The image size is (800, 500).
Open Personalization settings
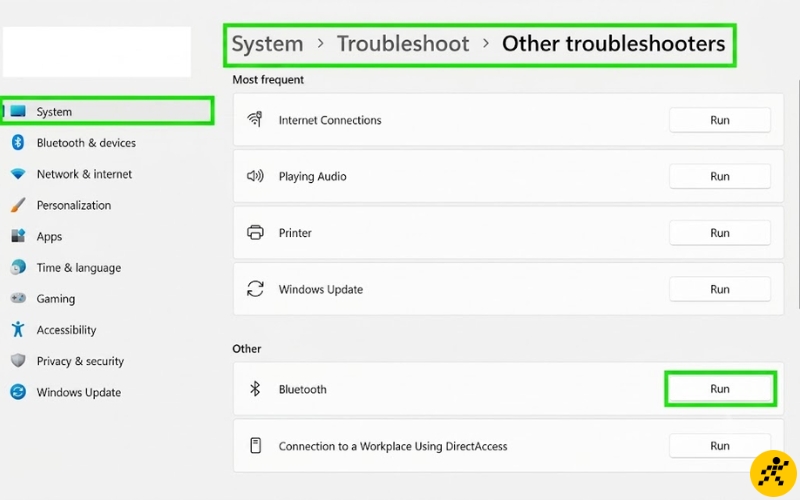click(73, 205)
